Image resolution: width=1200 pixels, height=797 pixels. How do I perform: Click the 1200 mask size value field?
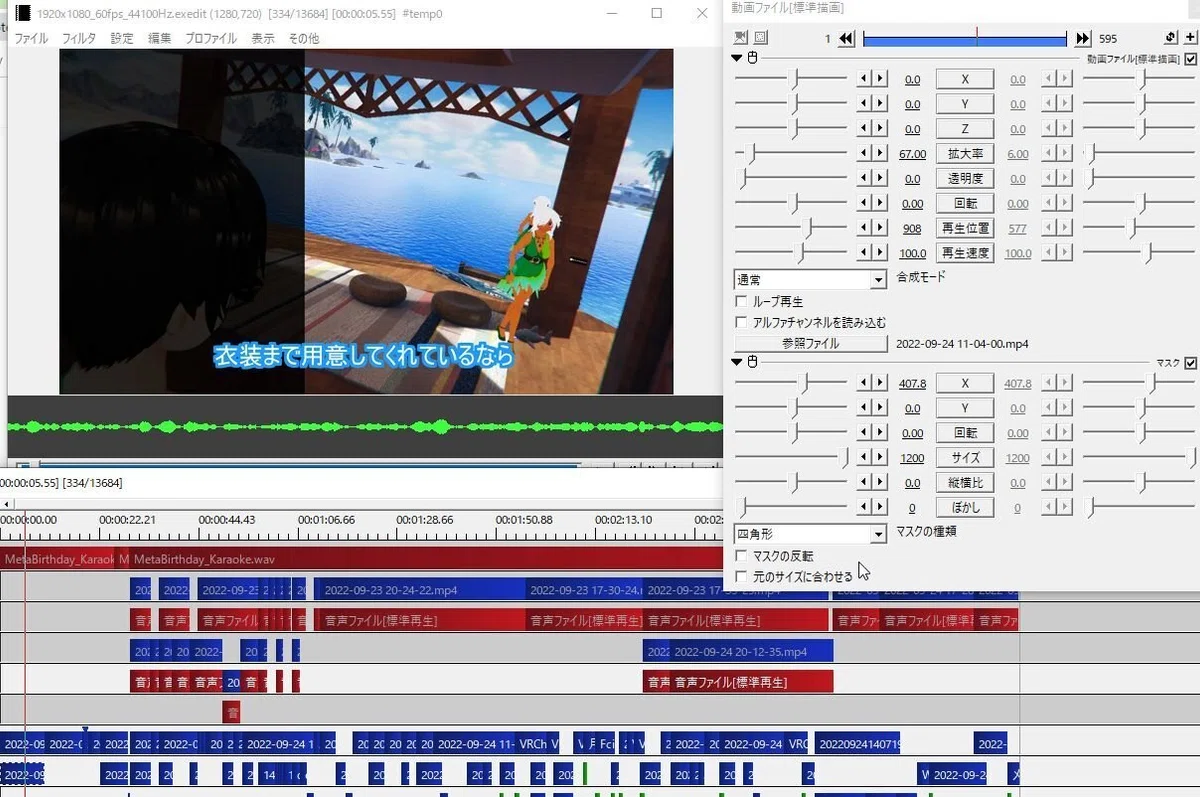click(912, 458)
